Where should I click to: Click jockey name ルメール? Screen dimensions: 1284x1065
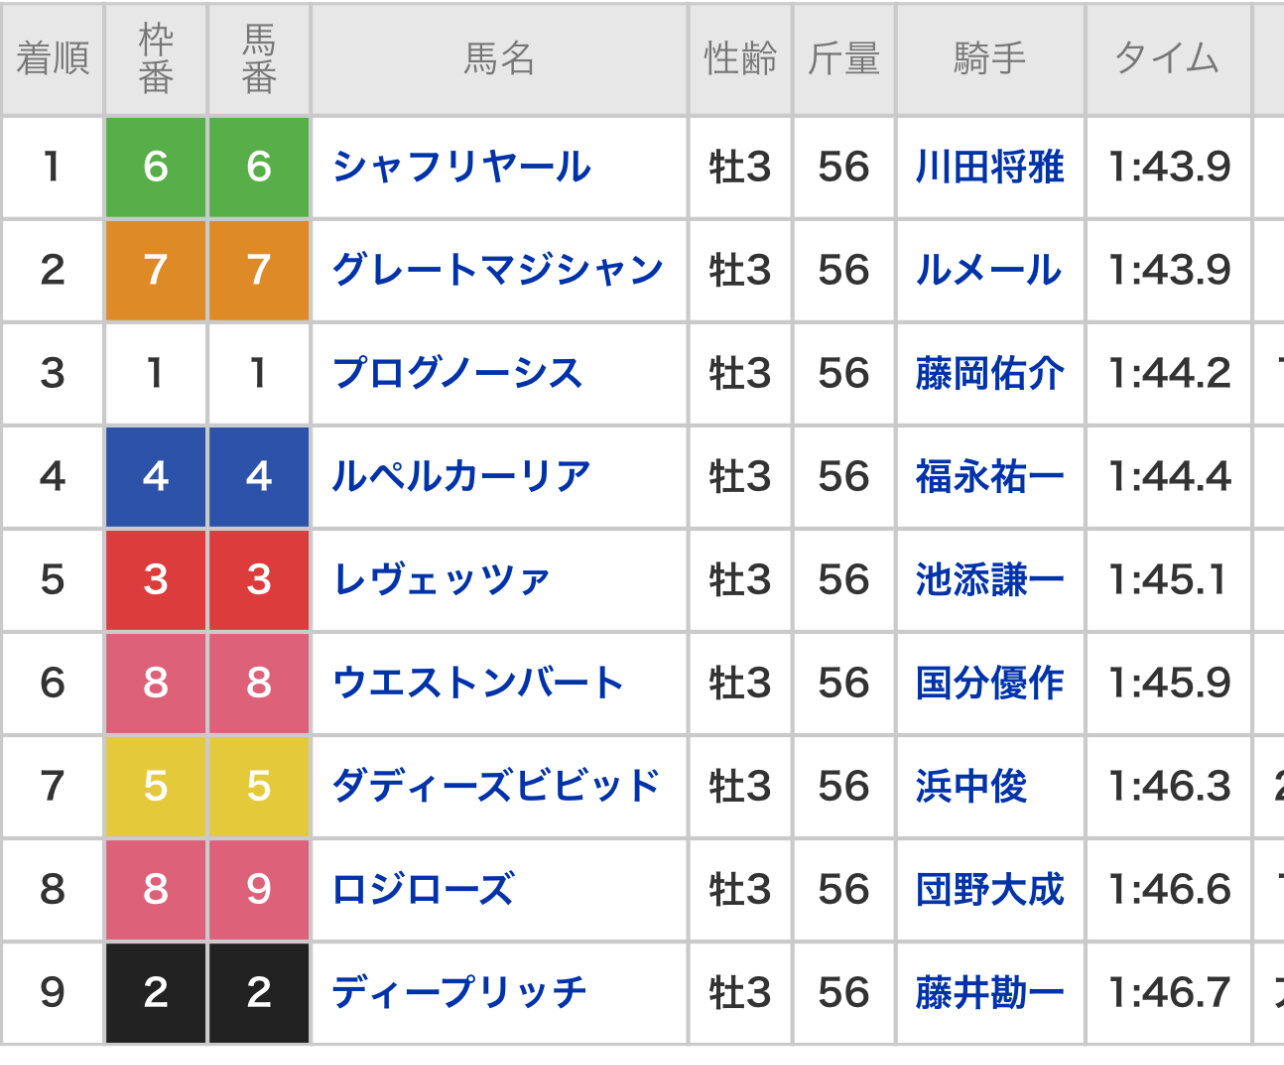click(988, 270)
